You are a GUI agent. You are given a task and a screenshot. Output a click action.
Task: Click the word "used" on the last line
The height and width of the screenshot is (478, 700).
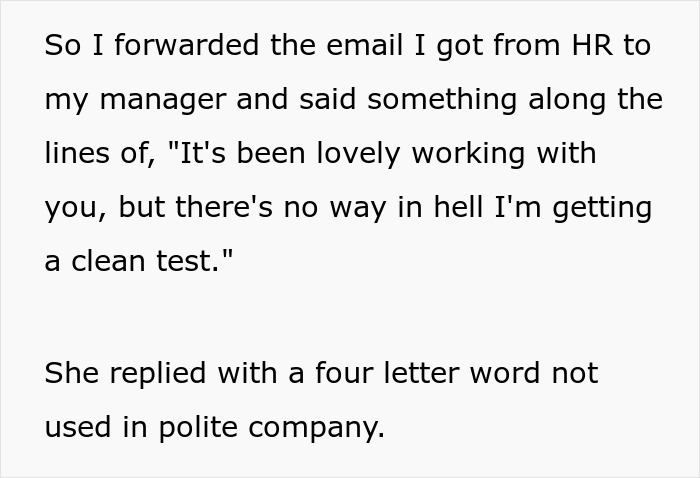pos(77,427)
